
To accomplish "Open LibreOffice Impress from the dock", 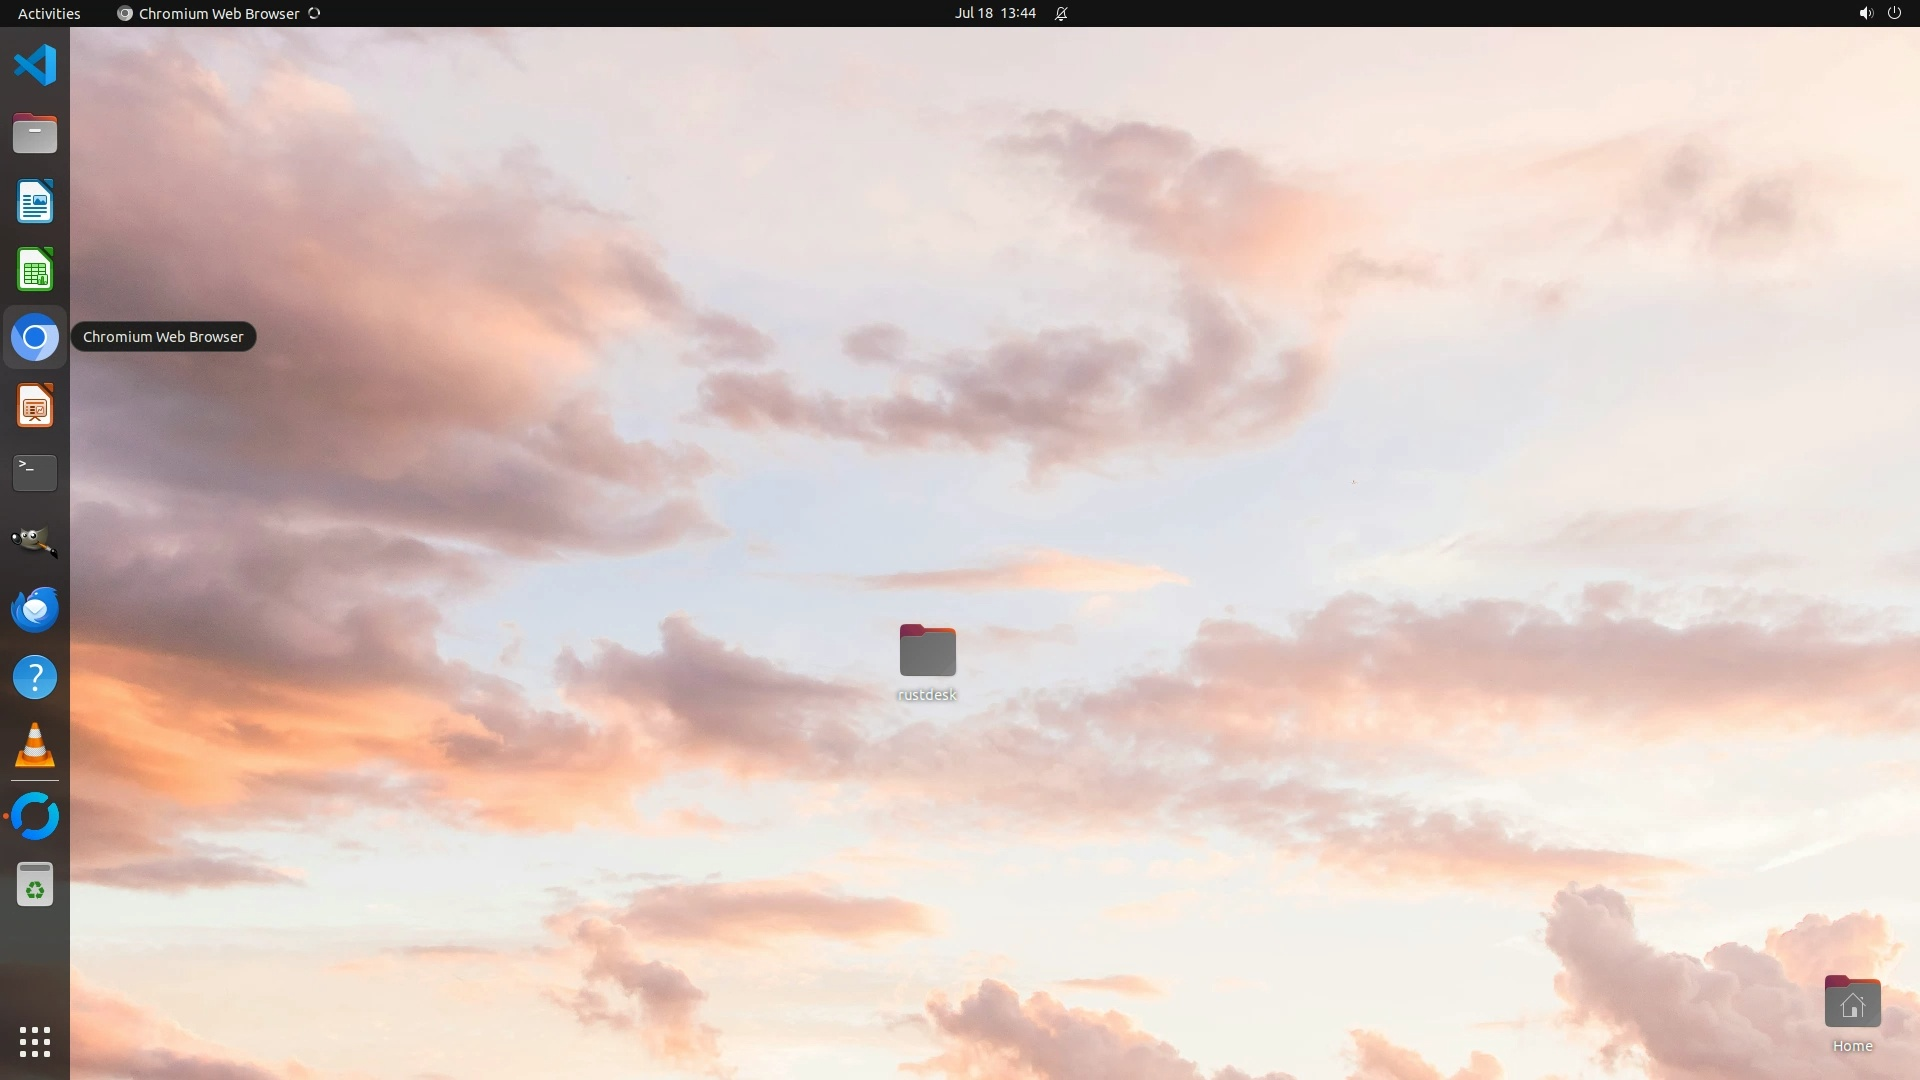I will [35, 406].
